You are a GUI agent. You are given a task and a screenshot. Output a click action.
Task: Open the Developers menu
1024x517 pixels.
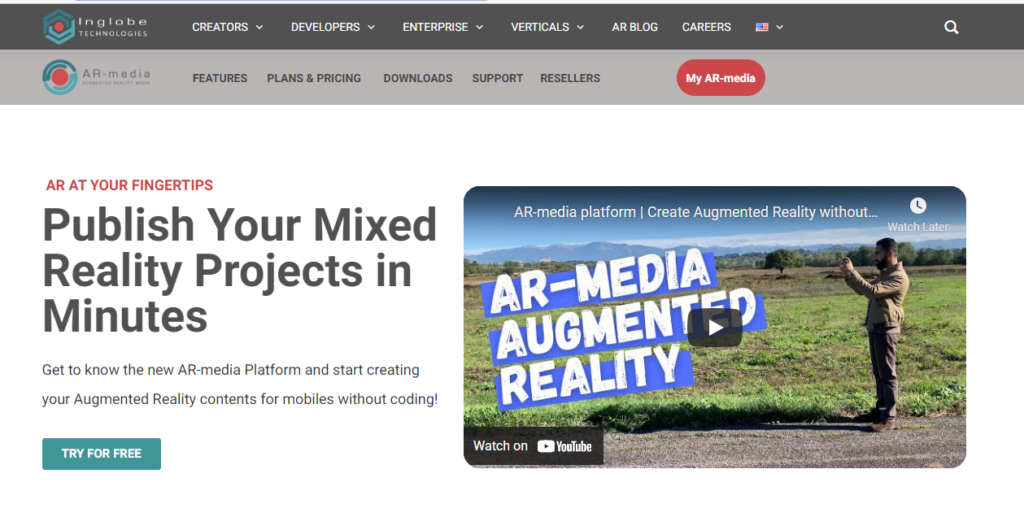coord(325,27)
